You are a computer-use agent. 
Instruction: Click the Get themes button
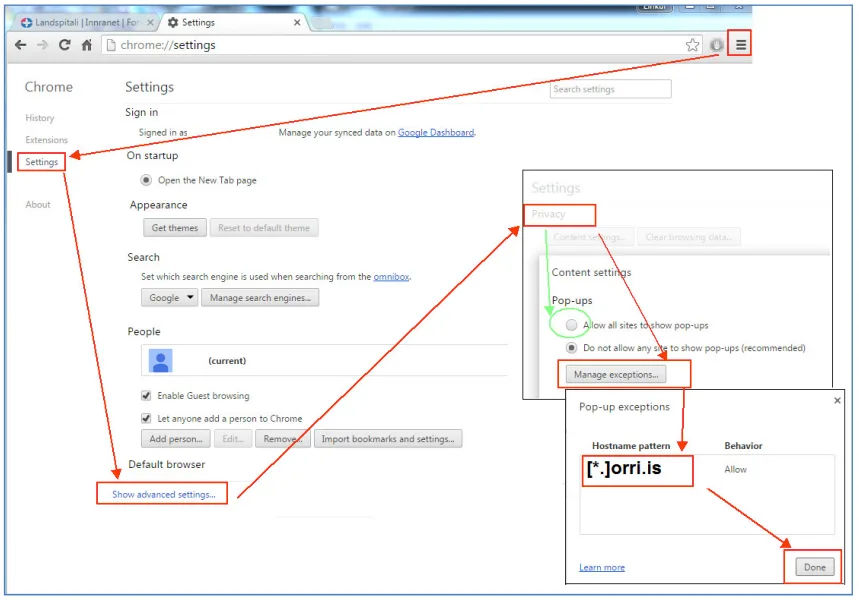pyautogui.click(x=175, y=227)
